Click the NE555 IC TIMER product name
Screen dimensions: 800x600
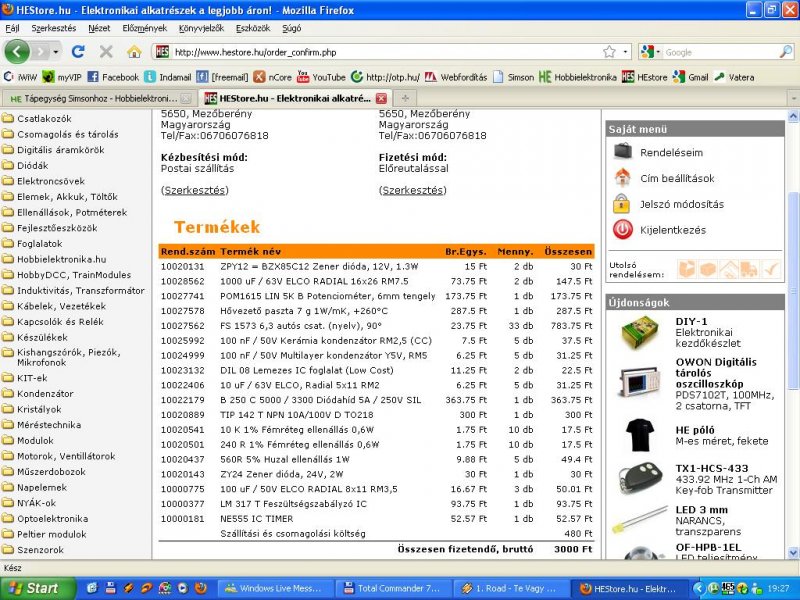click(257, 518)
